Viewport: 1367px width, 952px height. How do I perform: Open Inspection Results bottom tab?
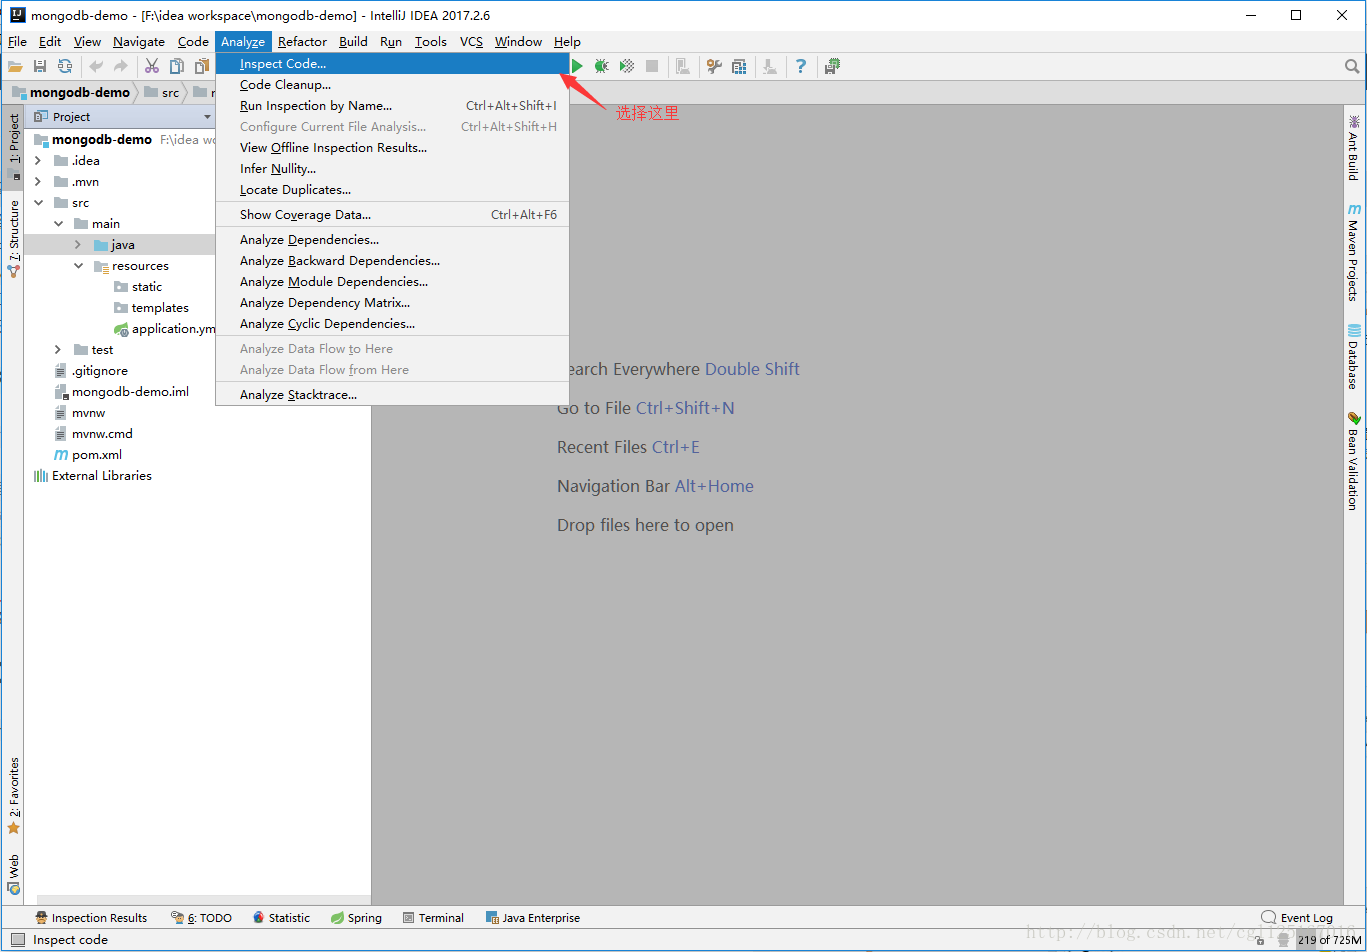click(x=91, y=918)
